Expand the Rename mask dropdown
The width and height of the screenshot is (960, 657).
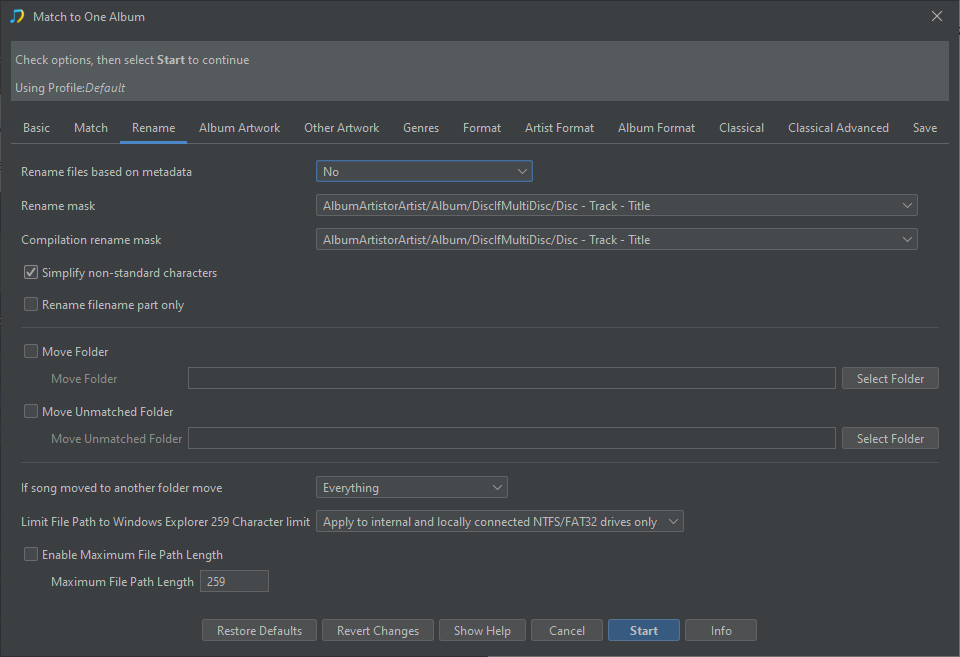(617, 206)
